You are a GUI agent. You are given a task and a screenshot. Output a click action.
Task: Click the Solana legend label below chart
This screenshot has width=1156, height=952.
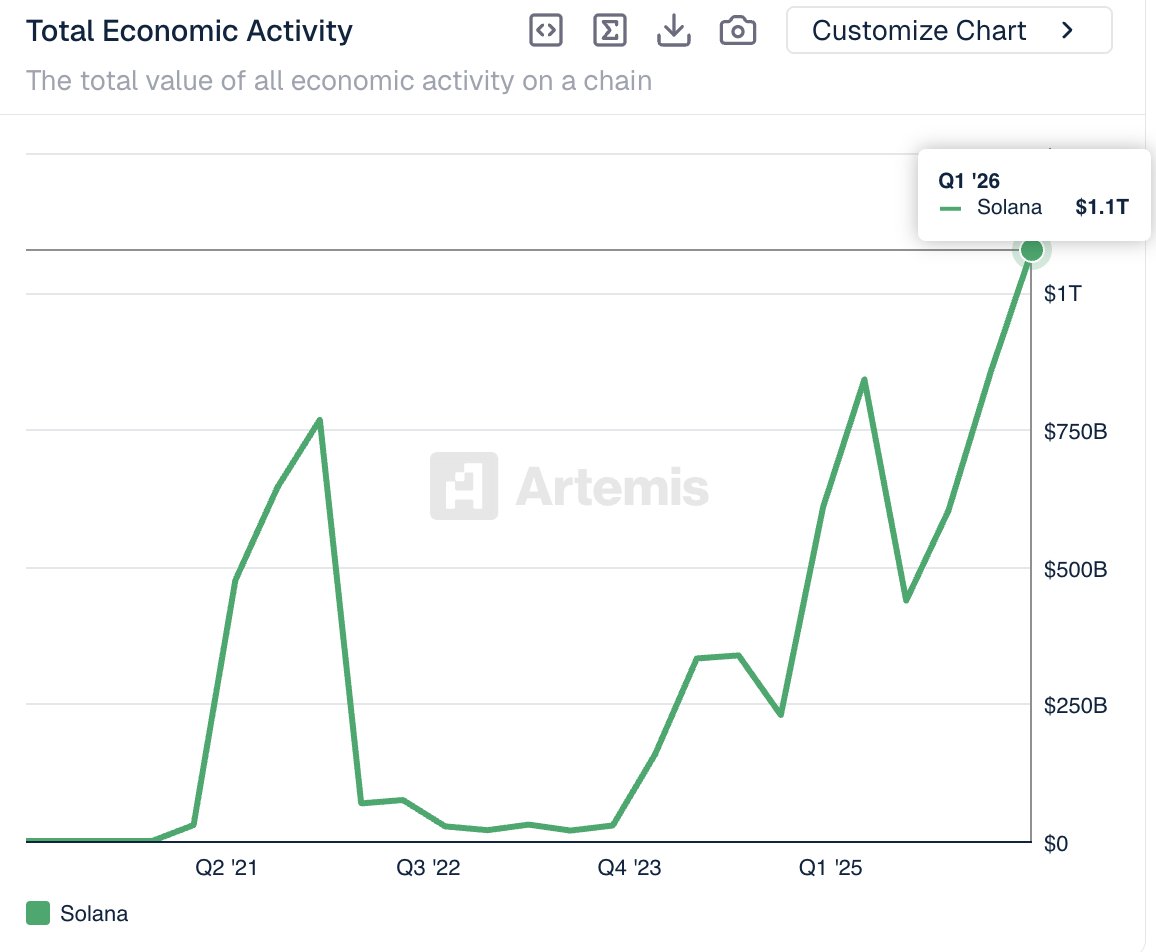[x=94, y=913]
